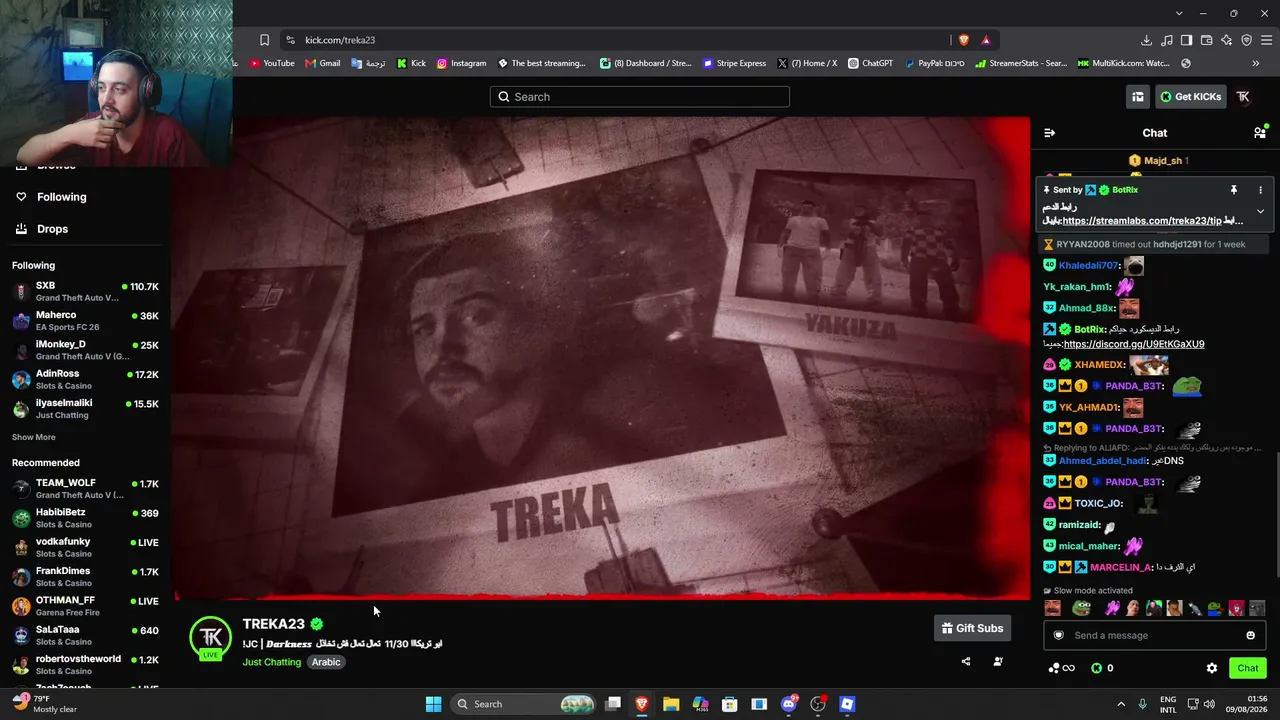
Task: Click the Arabic language tag
Action: tap(326, 662)
